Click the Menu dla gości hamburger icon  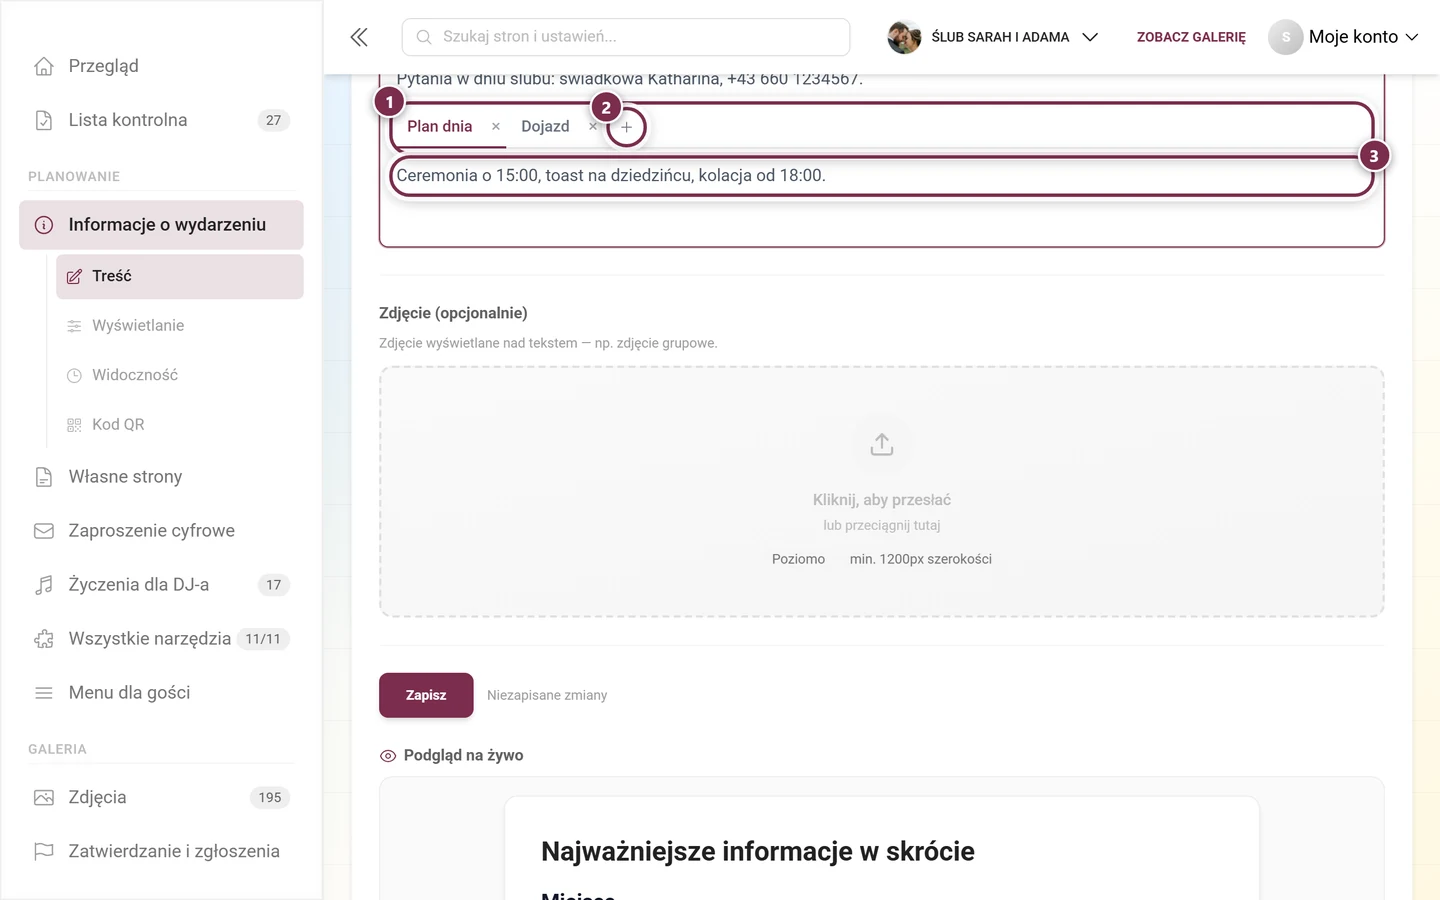(x=44, y=693)
